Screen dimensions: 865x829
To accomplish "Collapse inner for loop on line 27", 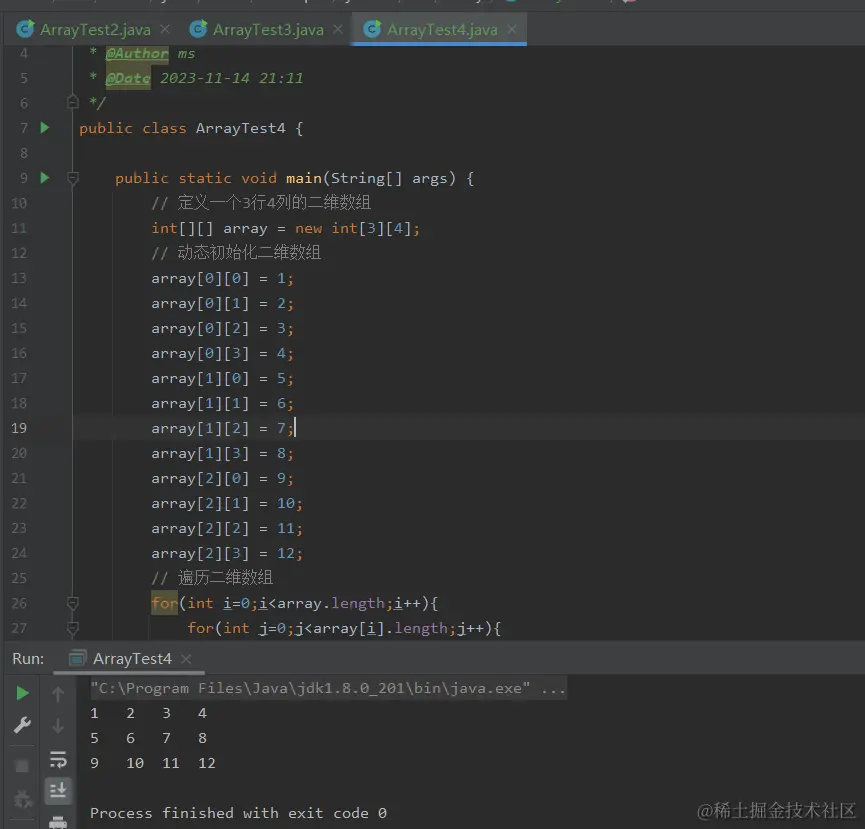I will click(72, 628).
